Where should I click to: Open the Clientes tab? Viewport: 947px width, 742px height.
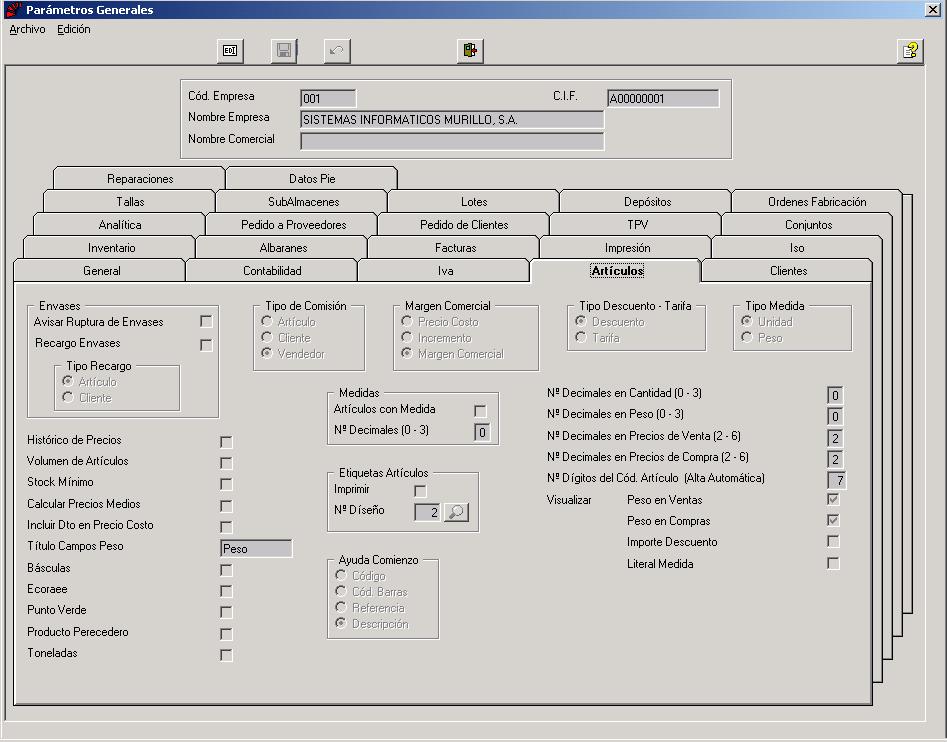pyautogui.click(x=788, y=270)
